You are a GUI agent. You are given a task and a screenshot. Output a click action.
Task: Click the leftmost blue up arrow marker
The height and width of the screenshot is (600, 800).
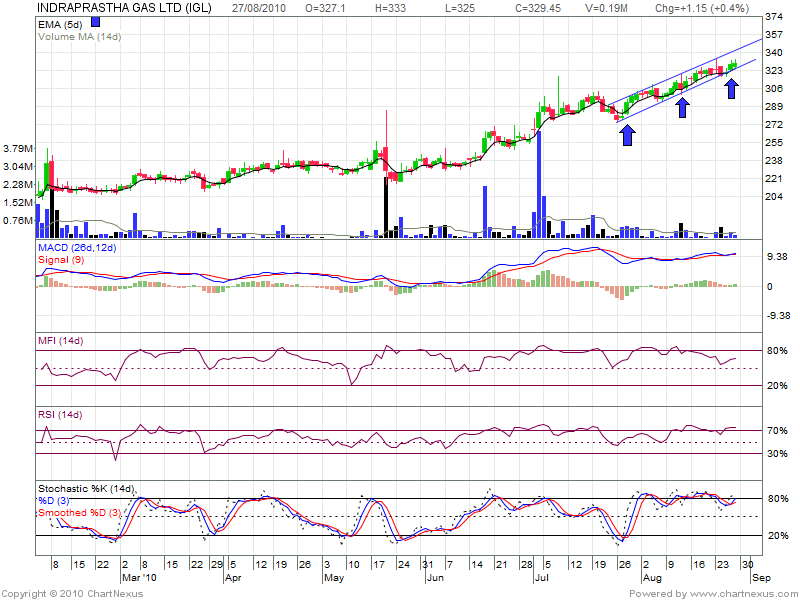click(x=627, y=134)
